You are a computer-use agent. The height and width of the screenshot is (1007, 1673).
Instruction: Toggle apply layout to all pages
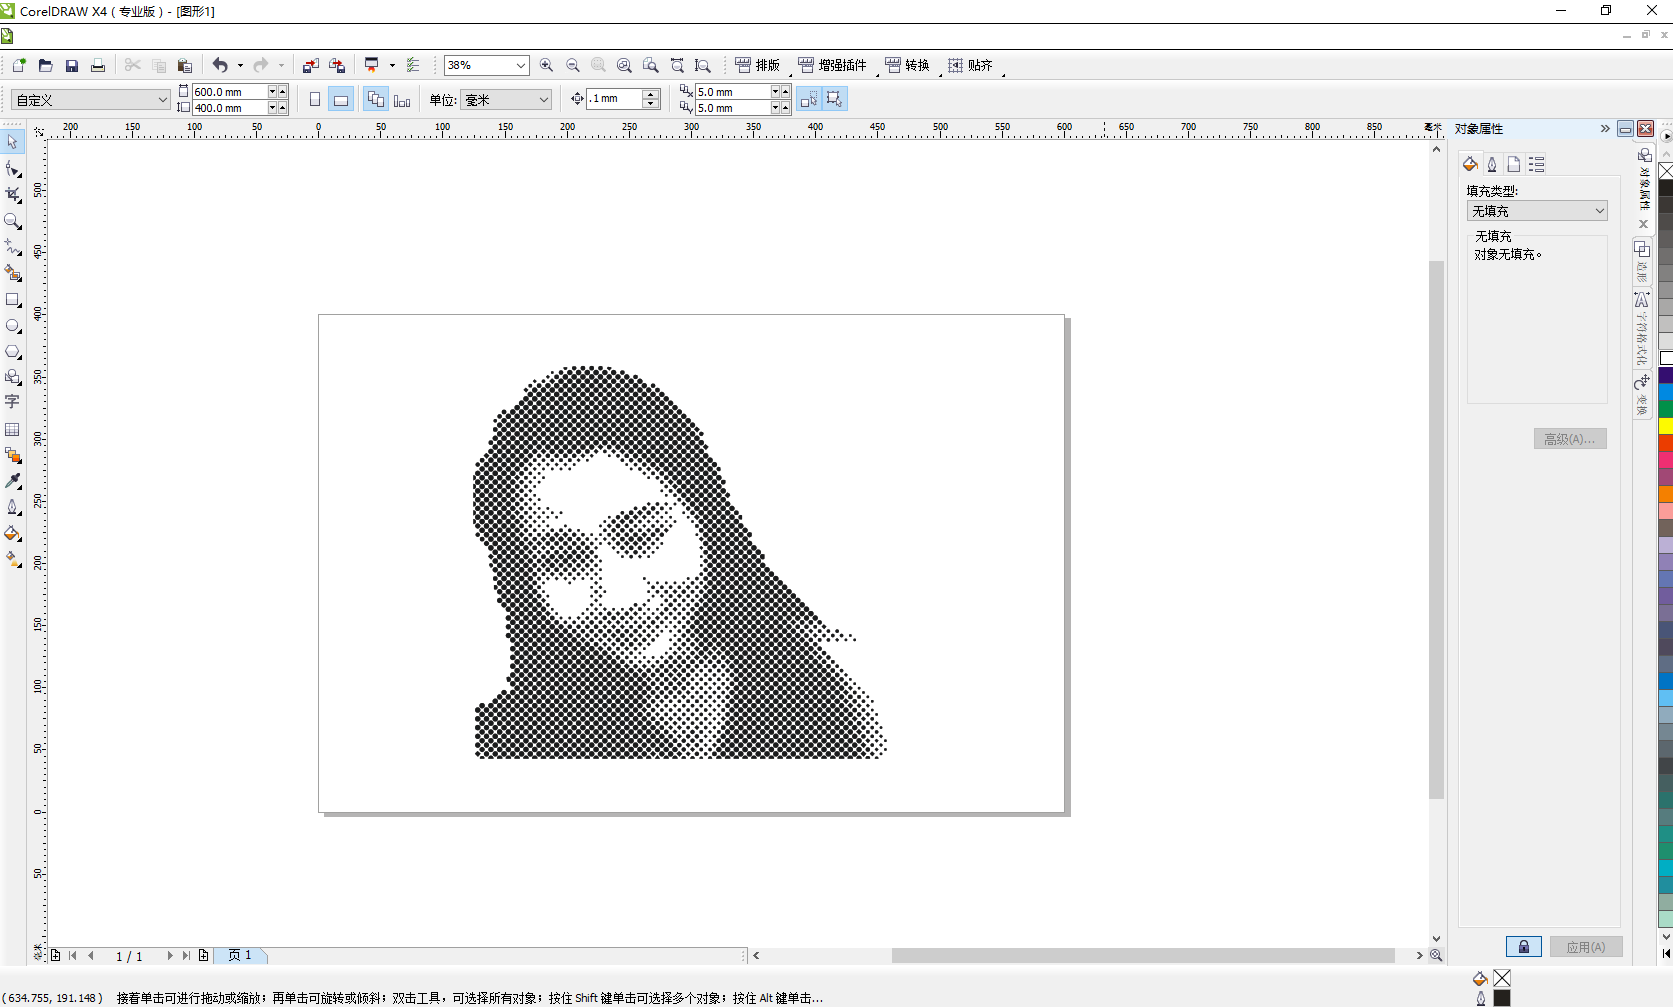(x=376, y=99)
